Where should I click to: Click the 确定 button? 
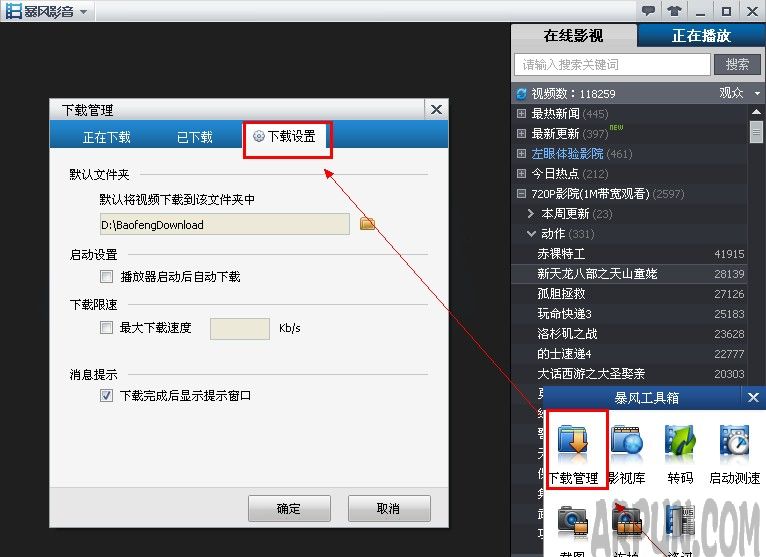coord(289,508)
